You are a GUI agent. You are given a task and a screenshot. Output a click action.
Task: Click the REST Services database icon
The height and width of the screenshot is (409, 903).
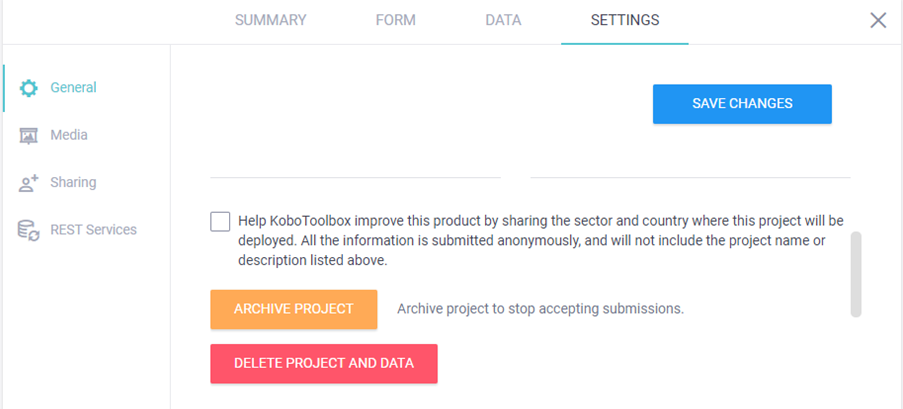[x=29, y=230]
